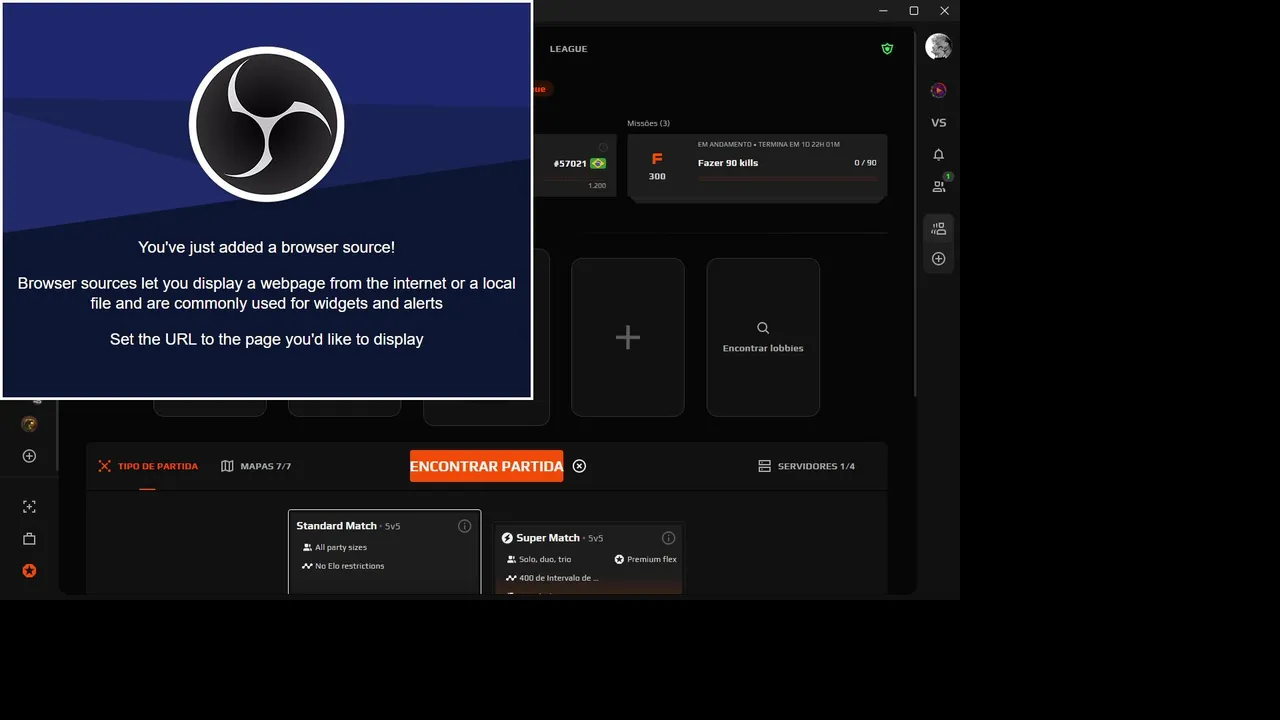Open the MAPAS 7/7 tab
The width and height of the screenshot is (1280, 720).
(x=256, y=466)
